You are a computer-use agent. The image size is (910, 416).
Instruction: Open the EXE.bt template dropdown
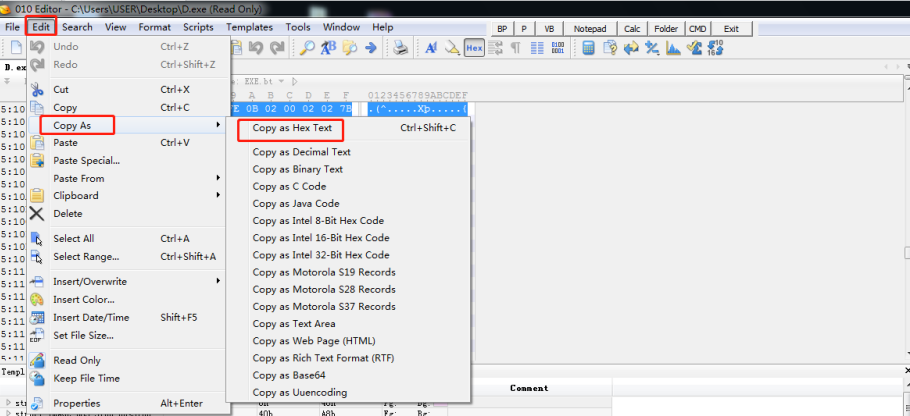281,81
